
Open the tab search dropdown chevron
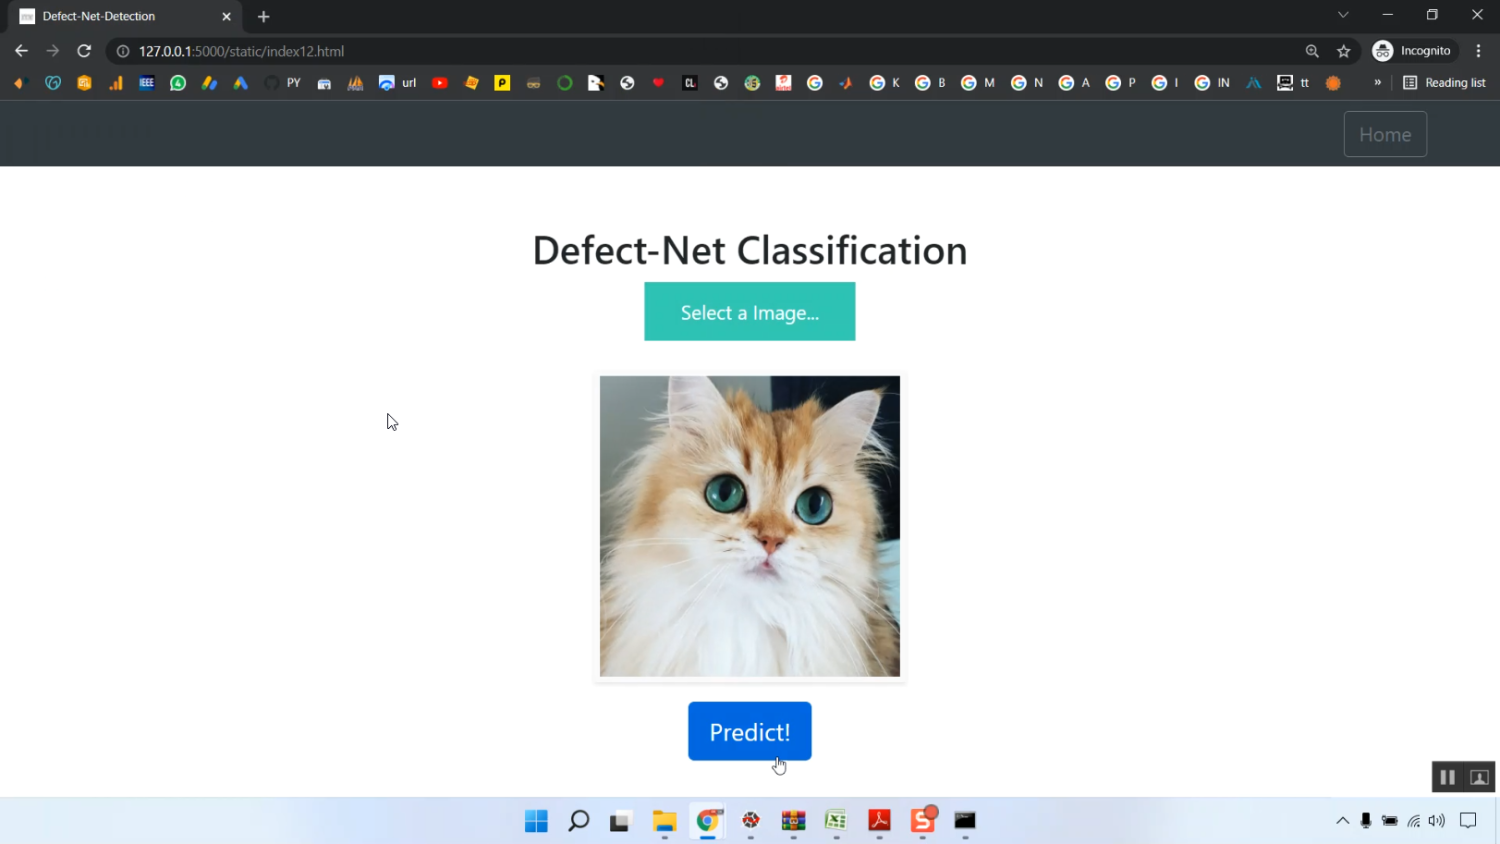coord(1343,15)
